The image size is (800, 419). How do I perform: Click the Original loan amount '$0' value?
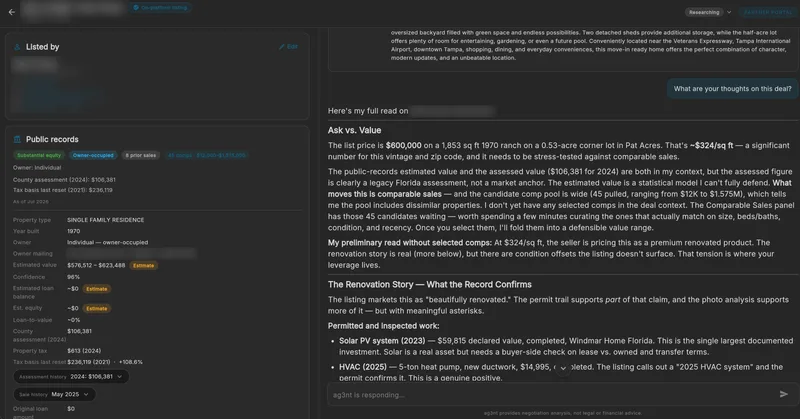[71, 409]
